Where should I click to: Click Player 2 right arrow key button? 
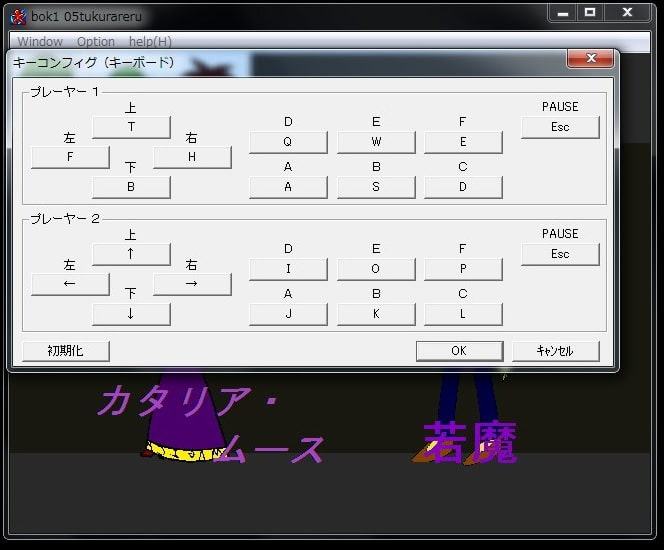click(192, 284)
